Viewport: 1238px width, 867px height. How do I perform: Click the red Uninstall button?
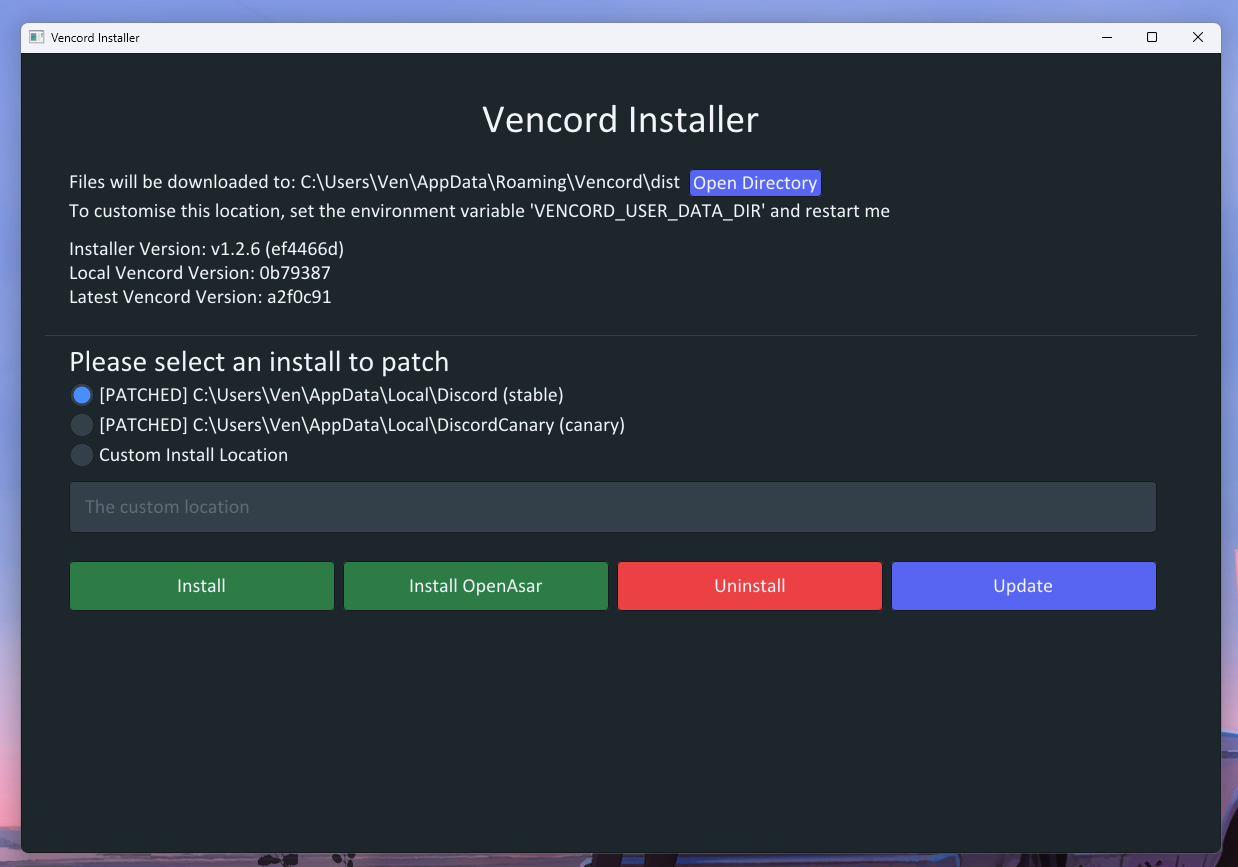750,586
